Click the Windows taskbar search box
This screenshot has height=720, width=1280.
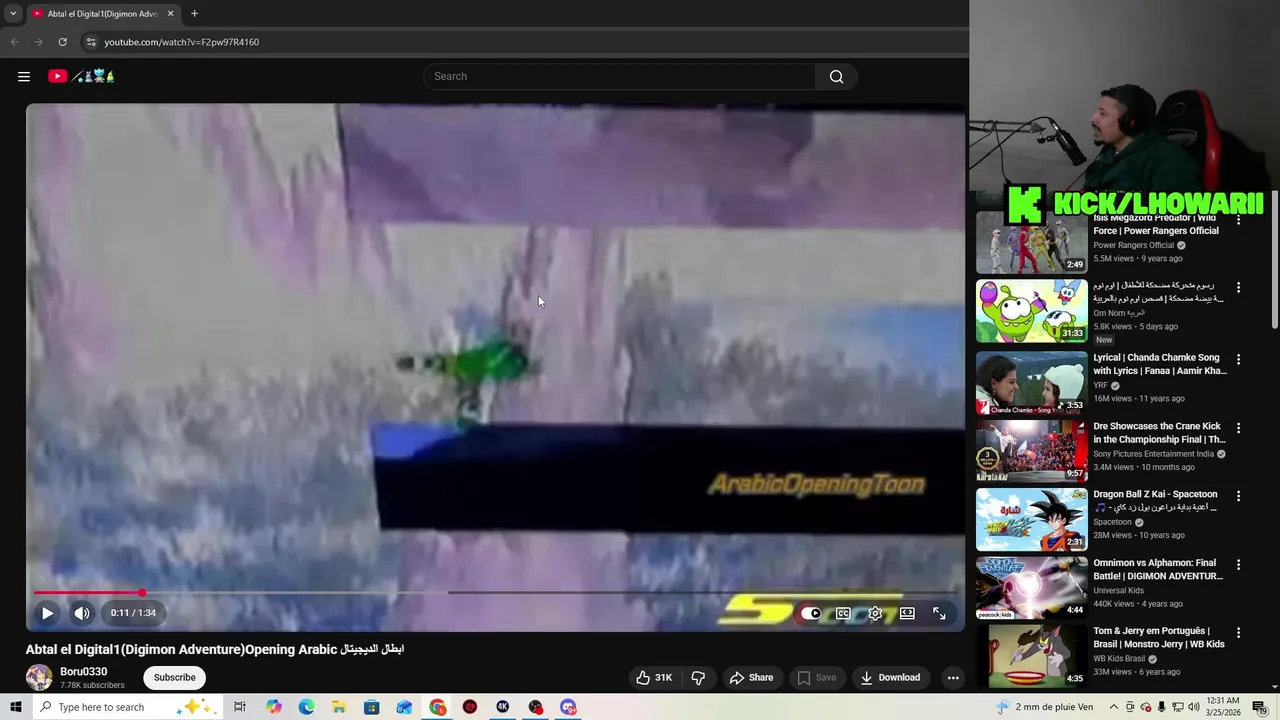click(127, 707)
